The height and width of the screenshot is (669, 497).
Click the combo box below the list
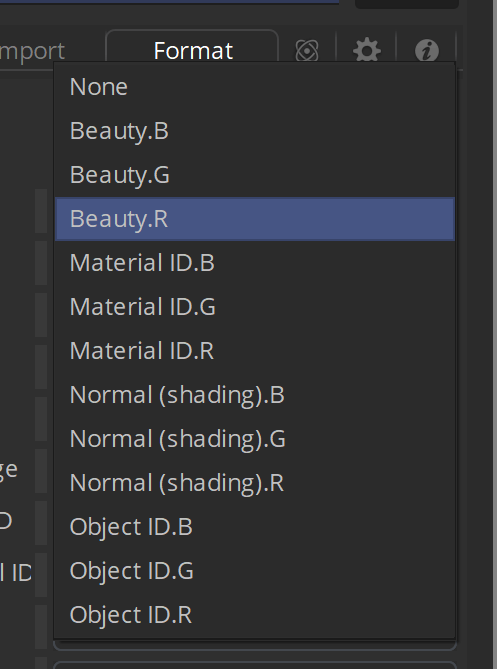pyautogui.click(x=255, y=665)
